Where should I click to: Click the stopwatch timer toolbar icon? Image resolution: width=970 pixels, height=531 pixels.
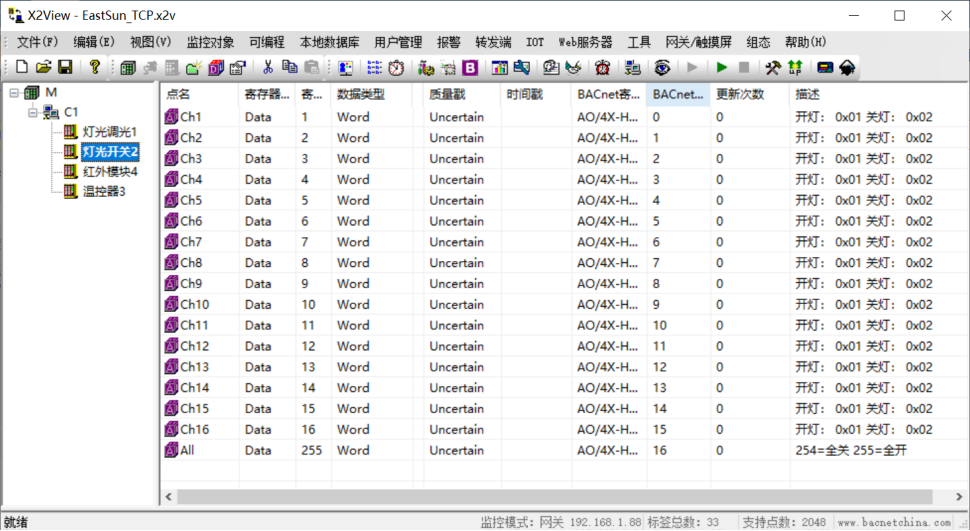tap(396, 67)
